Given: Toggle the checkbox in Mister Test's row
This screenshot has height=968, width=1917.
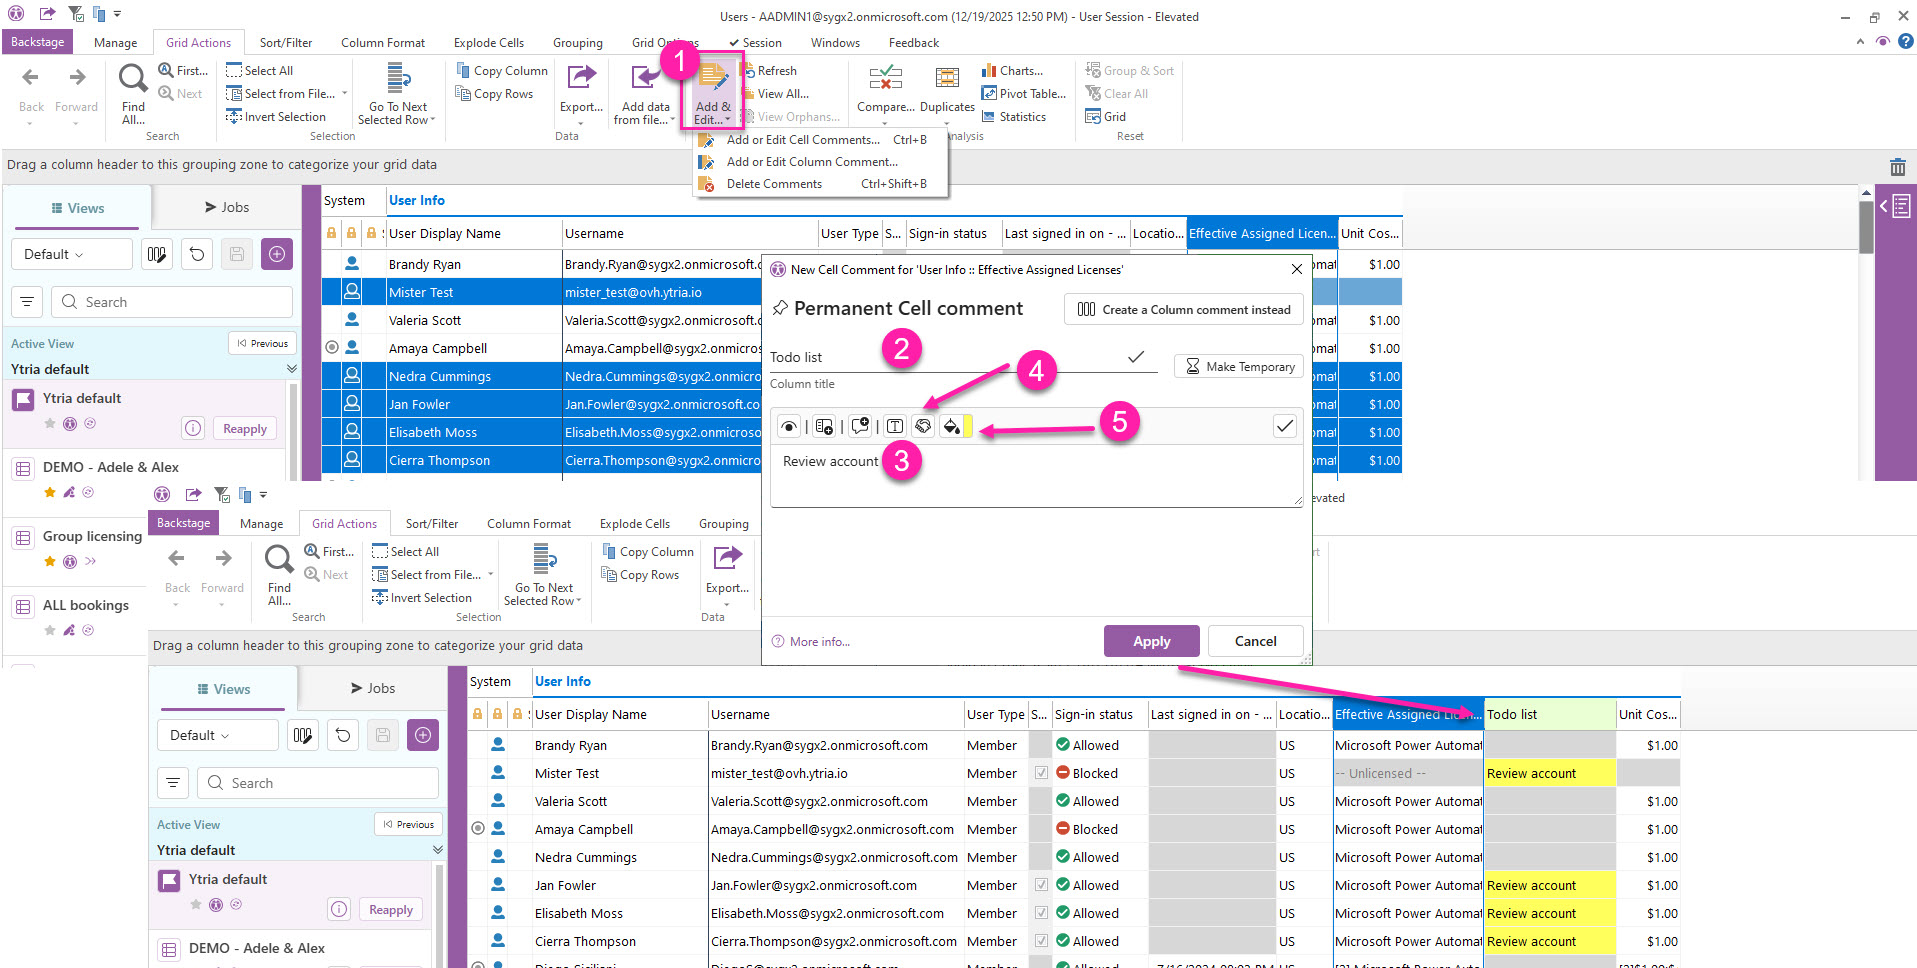Looking at the screenshot, I should [x=1041, y=773].
